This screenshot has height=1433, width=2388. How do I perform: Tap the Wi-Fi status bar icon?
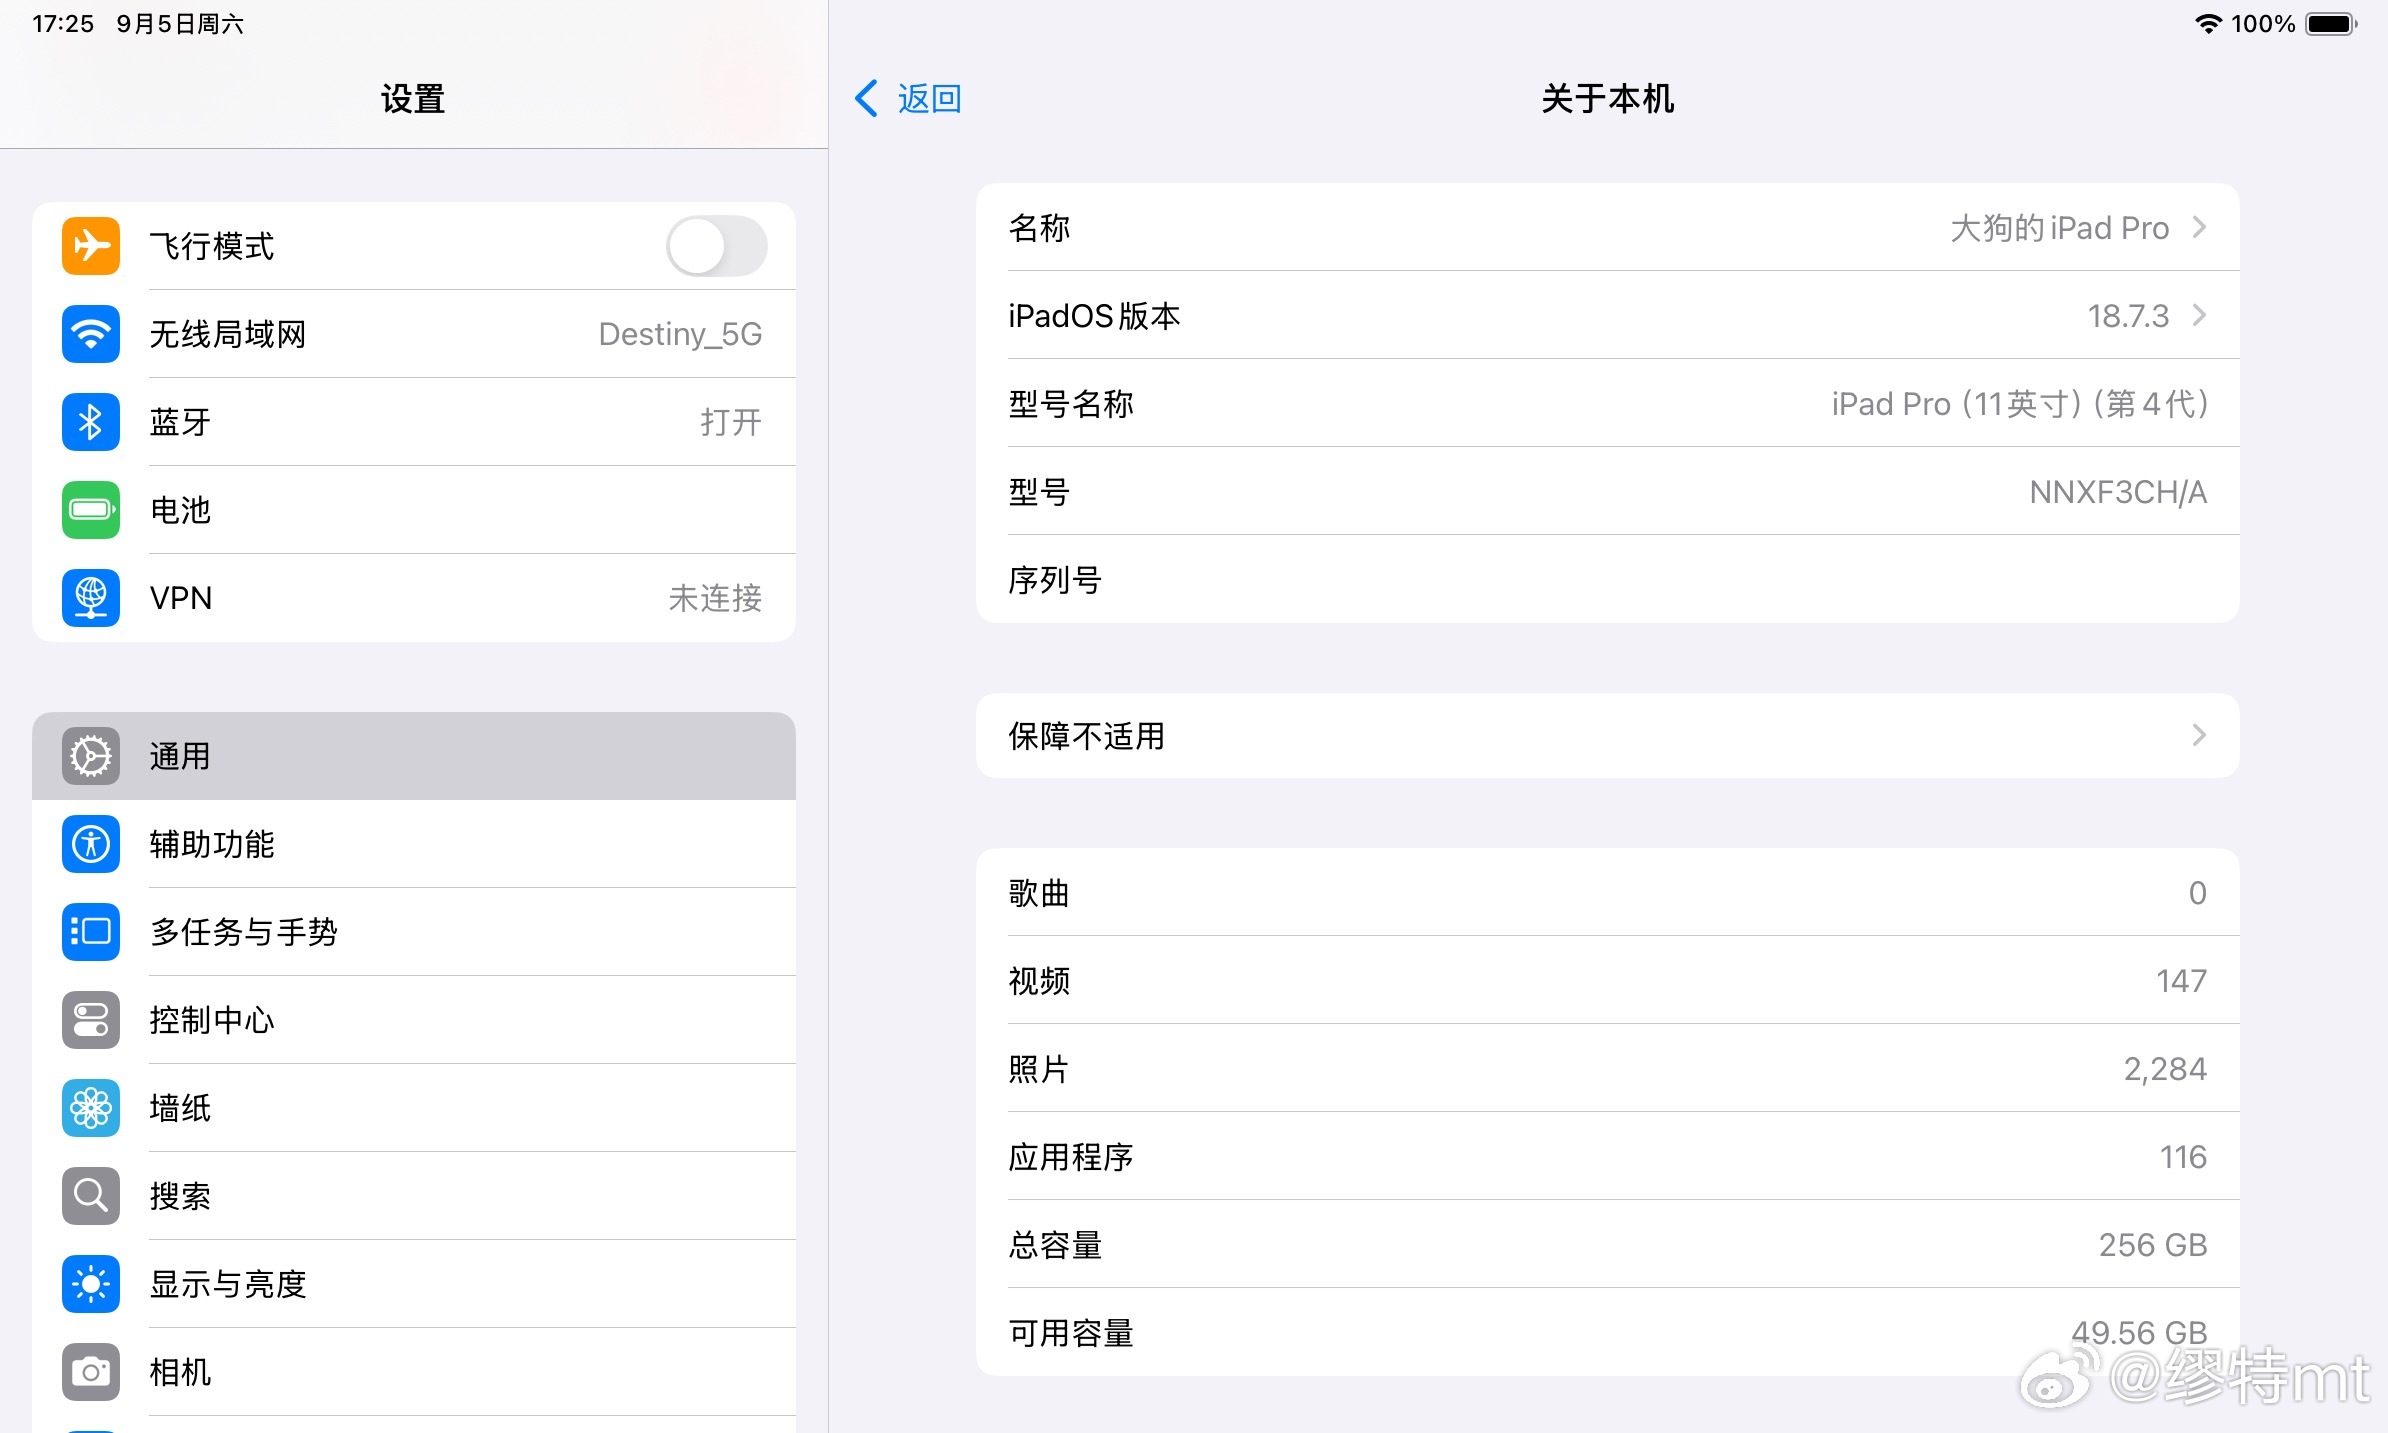pyautogui.click(x=2208, y=24)
